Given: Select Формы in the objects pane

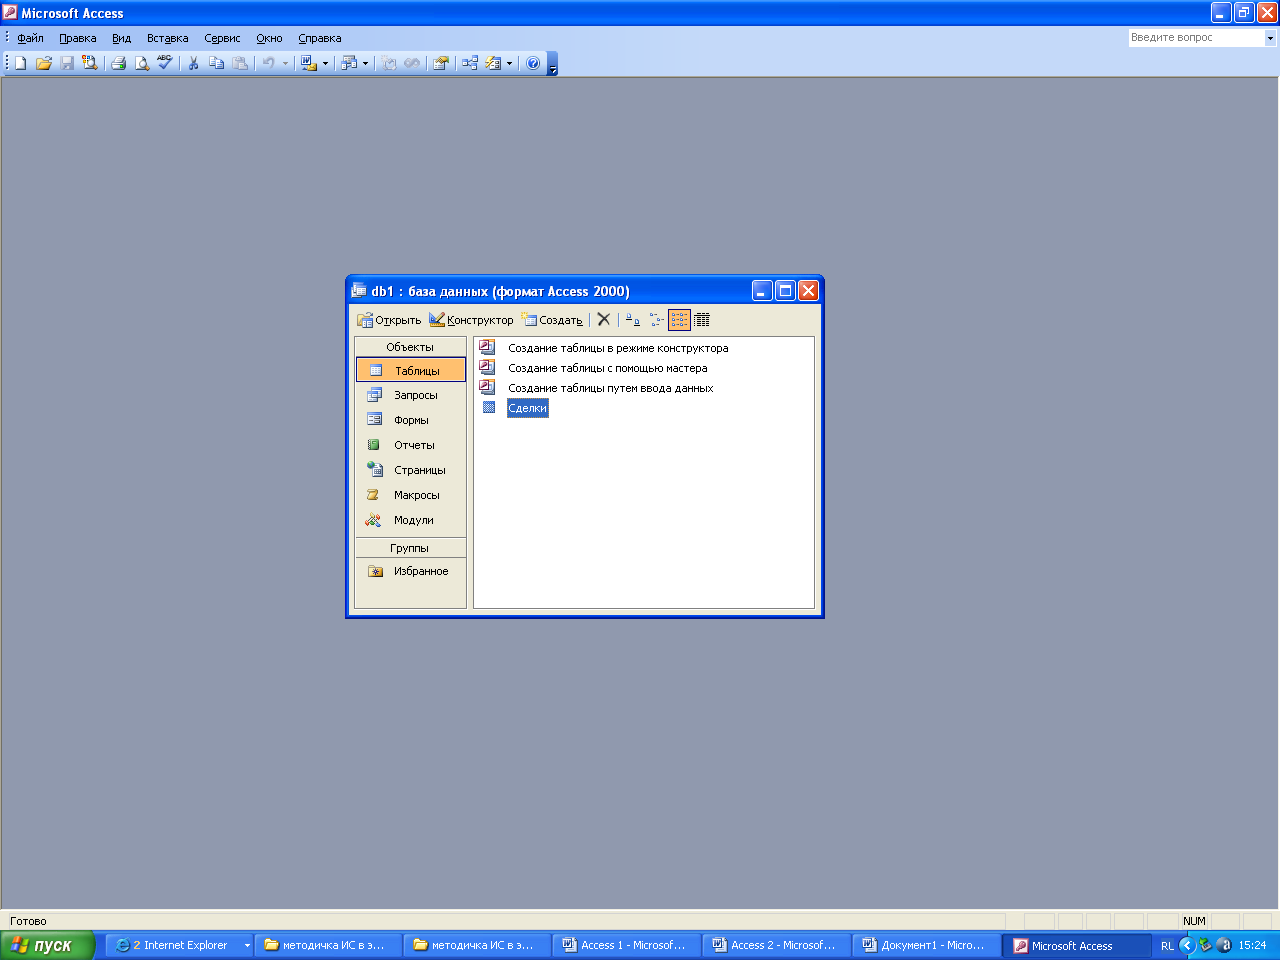Looking at the screenshot, I should (x=410, y=420).
